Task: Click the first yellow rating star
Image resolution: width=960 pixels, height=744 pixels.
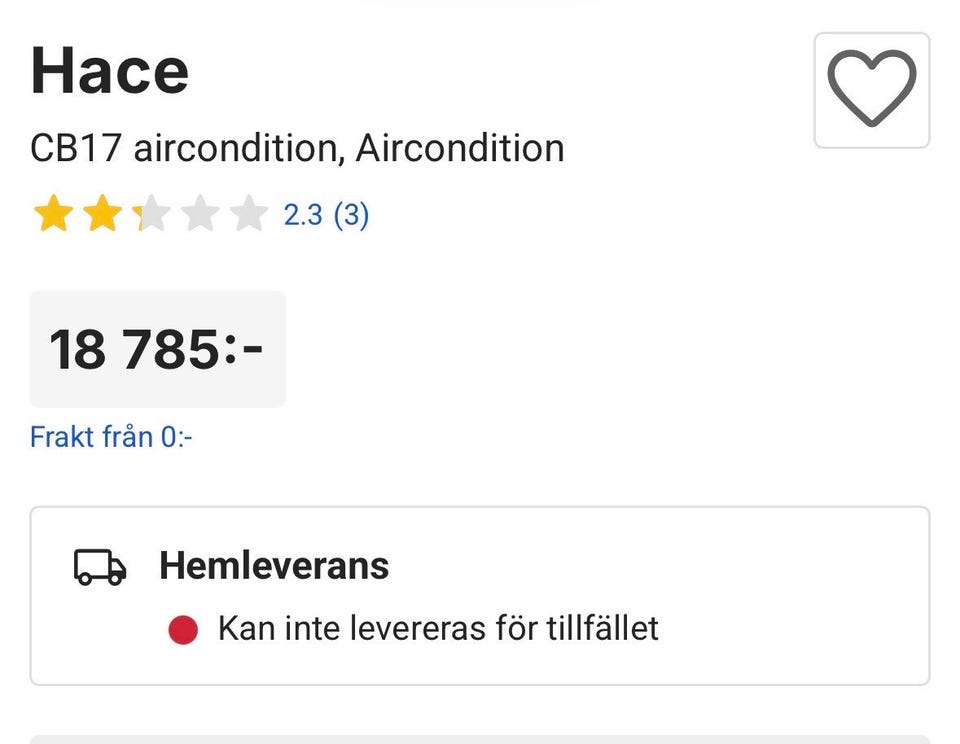Action: [52, 214]
